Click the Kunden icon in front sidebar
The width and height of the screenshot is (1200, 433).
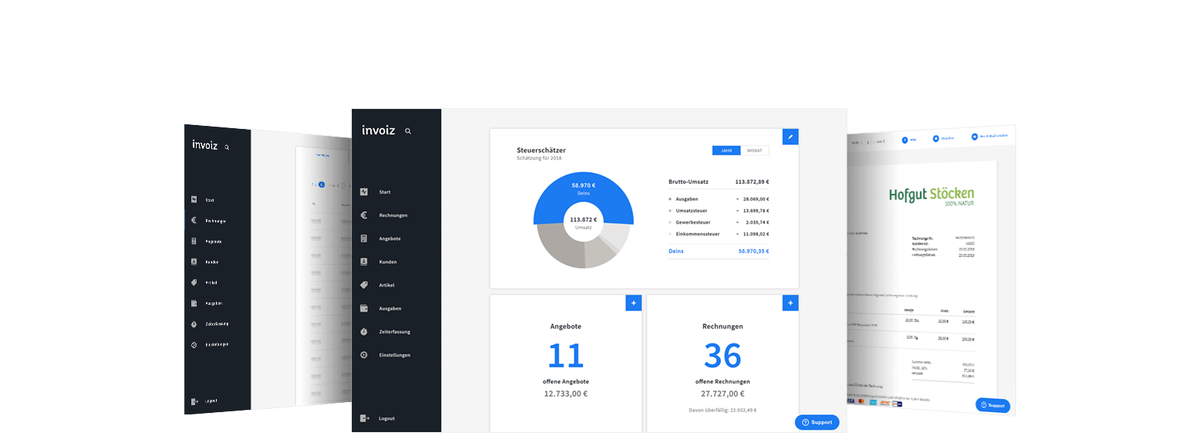pos(365,261)
